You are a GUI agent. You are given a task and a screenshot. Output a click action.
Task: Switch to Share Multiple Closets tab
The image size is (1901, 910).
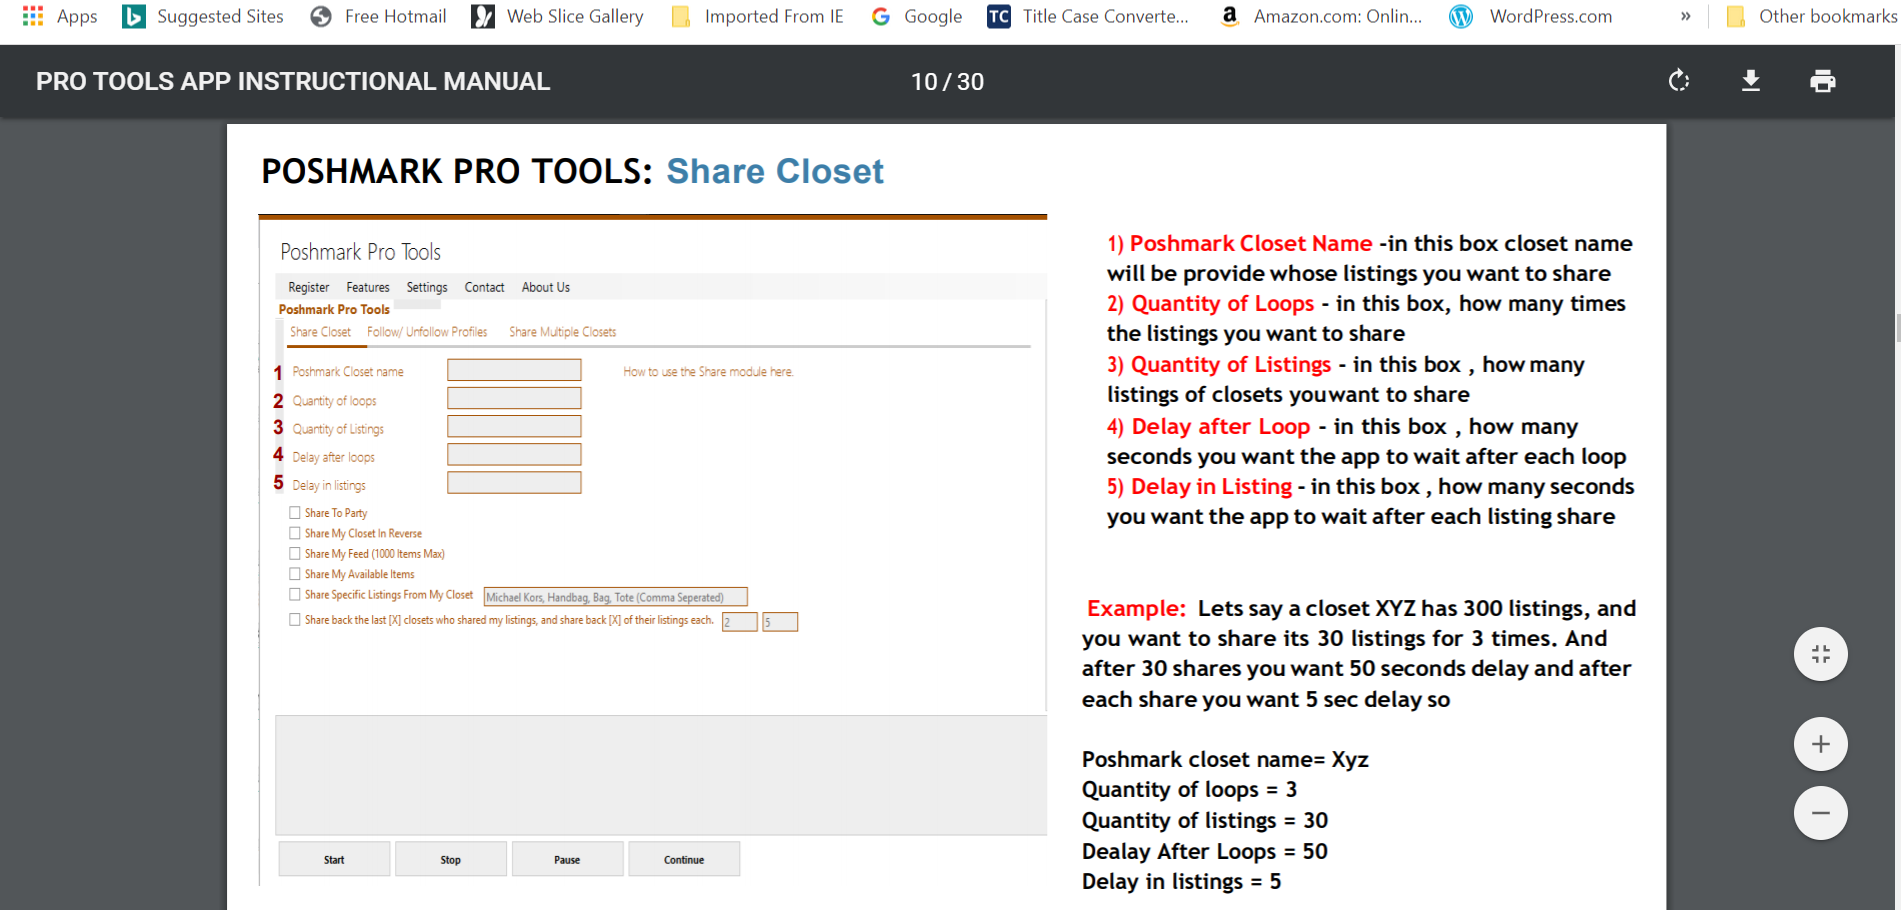pyautogui.click(x=563, y=332)
